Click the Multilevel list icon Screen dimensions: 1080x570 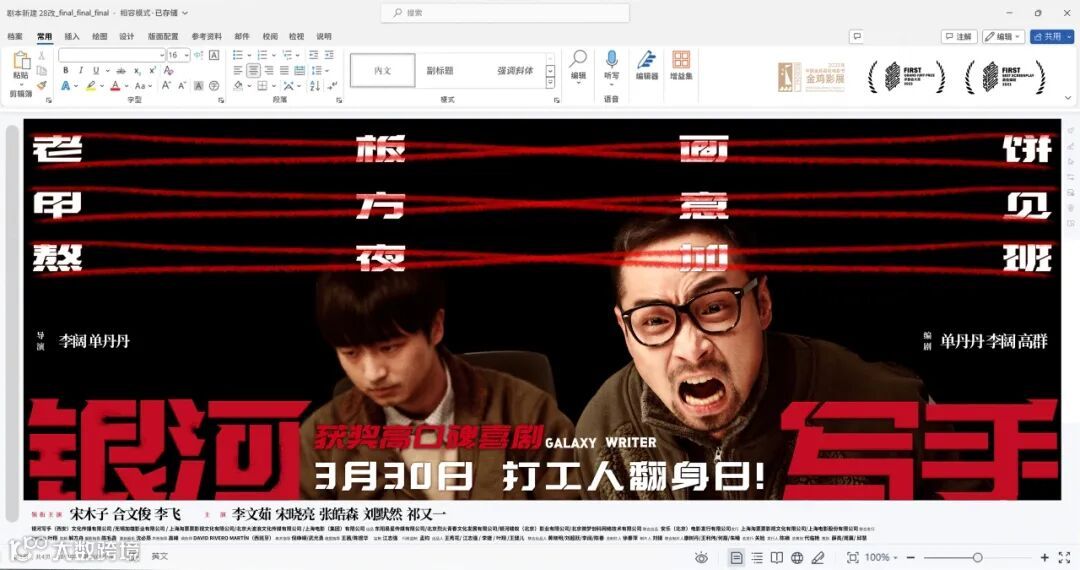point(287,55)
